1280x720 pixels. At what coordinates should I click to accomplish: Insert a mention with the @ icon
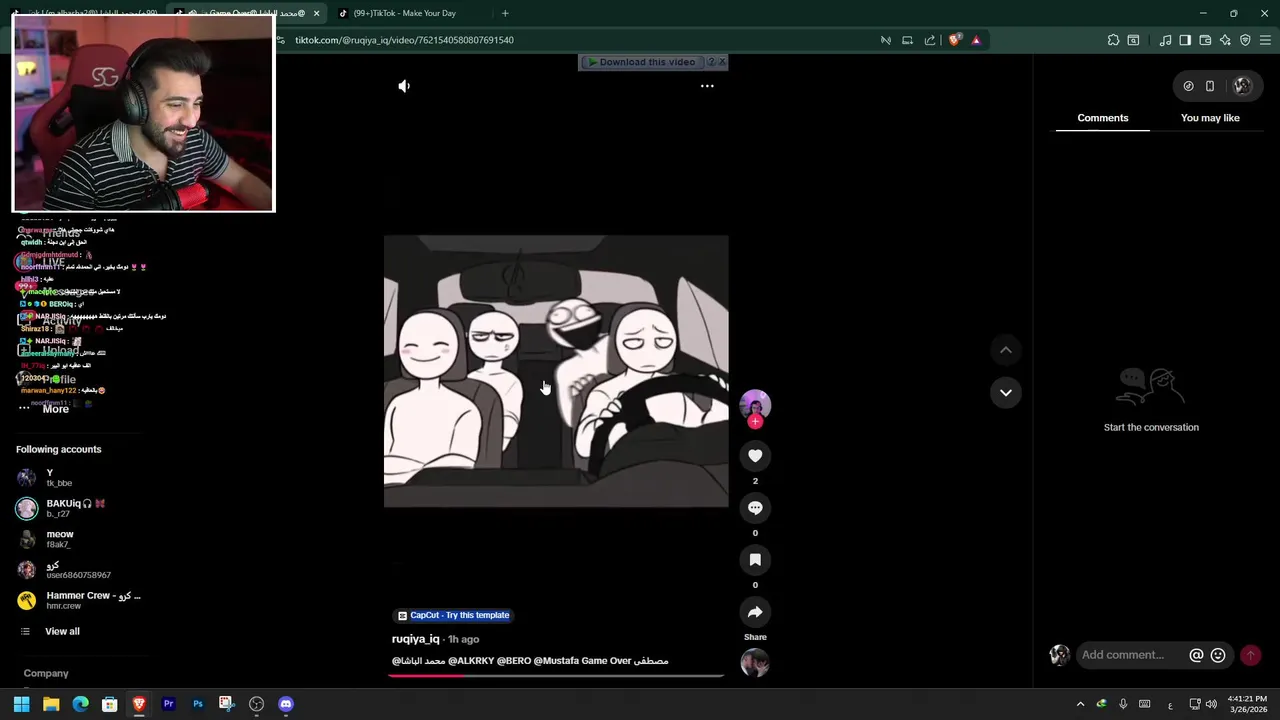[1196, 655]
